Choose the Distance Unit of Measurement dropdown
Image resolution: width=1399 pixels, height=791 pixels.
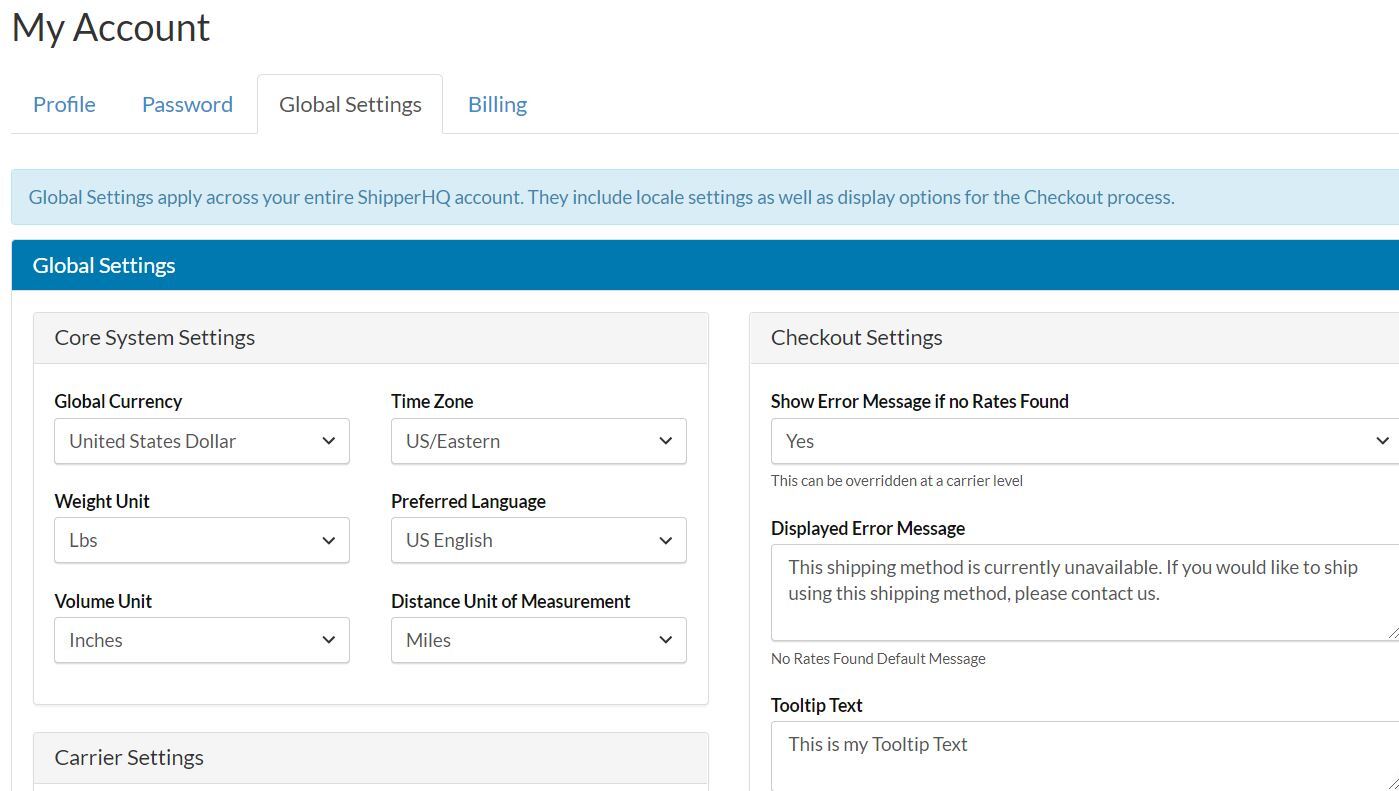click(538, 640)
